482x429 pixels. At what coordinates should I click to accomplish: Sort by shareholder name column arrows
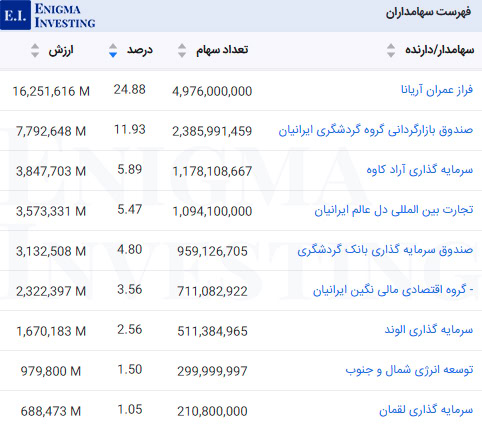coord(391,50)
